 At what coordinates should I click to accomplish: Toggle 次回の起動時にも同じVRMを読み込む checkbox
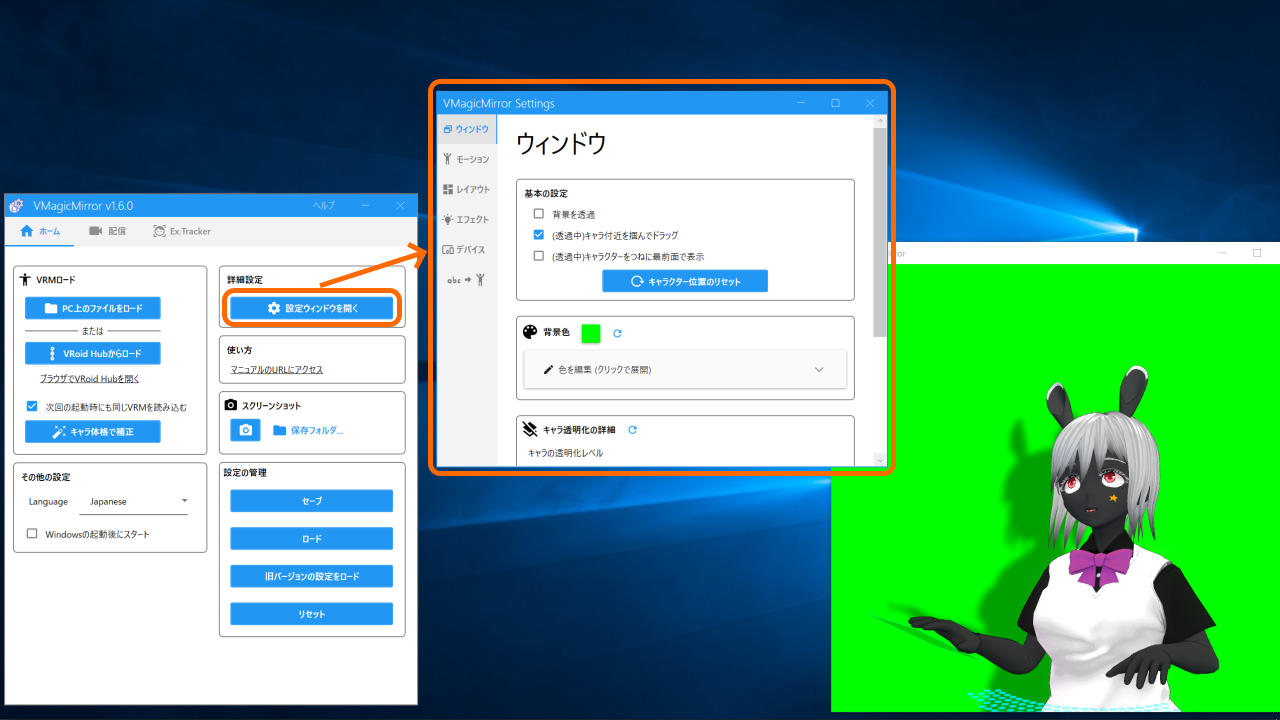(x=32, y=407)
